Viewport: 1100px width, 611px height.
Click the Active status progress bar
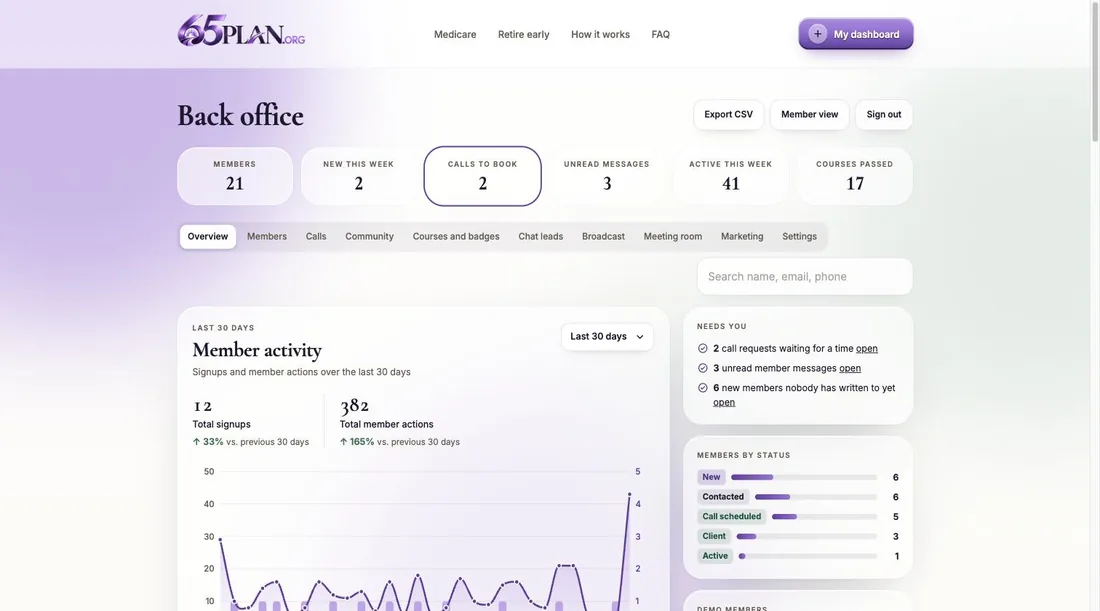click(x=808, y=556)
